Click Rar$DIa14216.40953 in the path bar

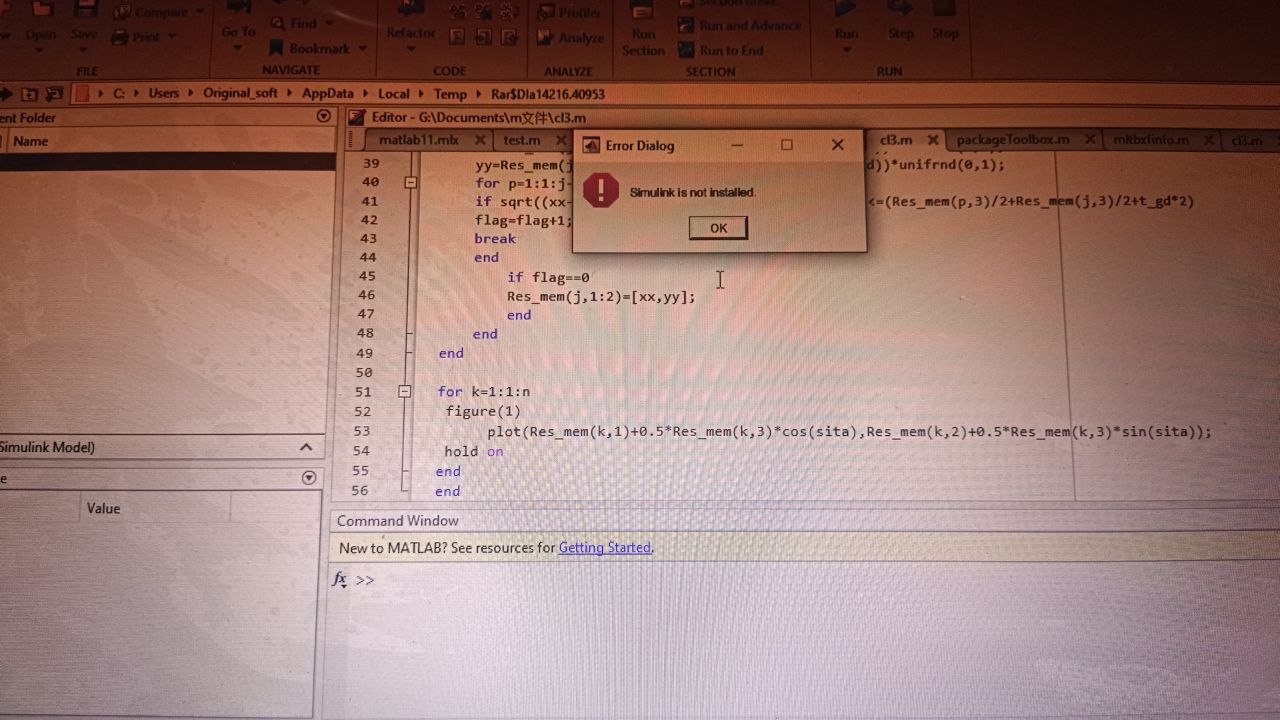[548, 94]
